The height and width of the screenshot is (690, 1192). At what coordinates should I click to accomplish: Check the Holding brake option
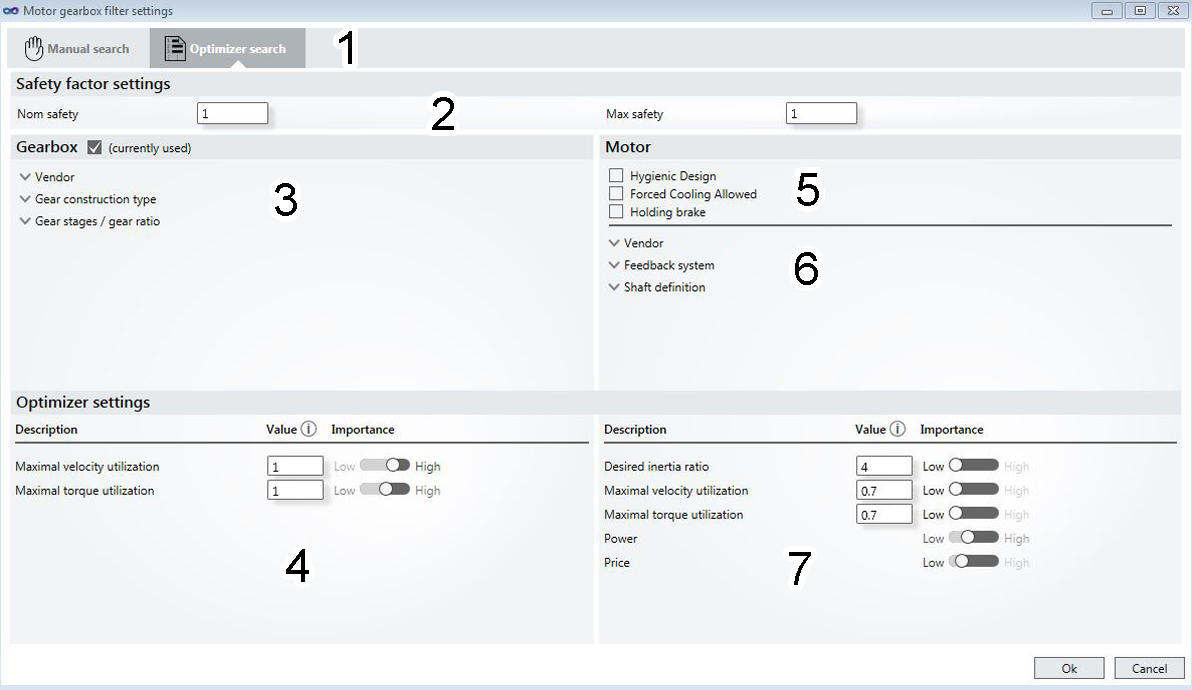click(616, 212)
